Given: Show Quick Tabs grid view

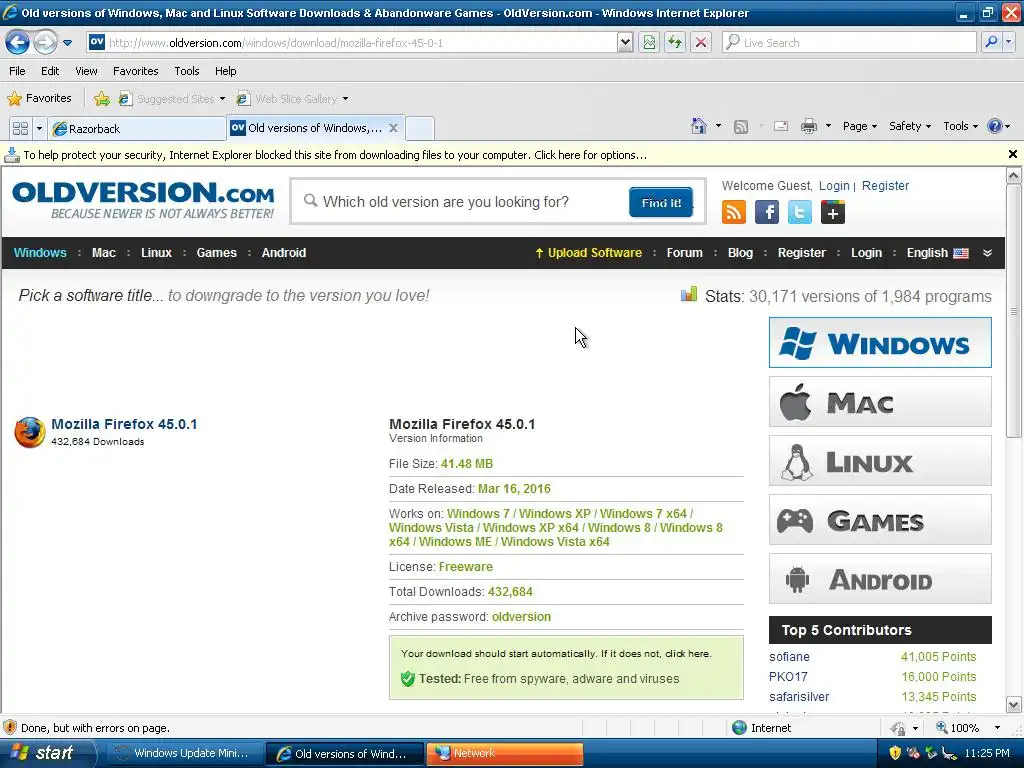Looking at the screenshot, I should pyautogui.click(x=21, y=129).
